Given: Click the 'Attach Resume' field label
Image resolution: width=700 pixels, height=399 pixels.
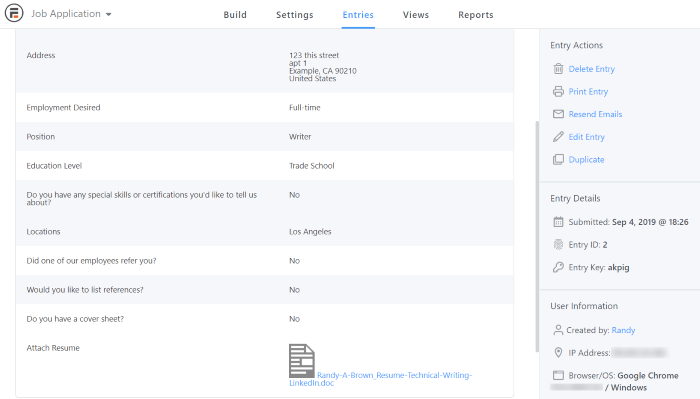Looking at the screenshot, I should [x=53, y=348].
